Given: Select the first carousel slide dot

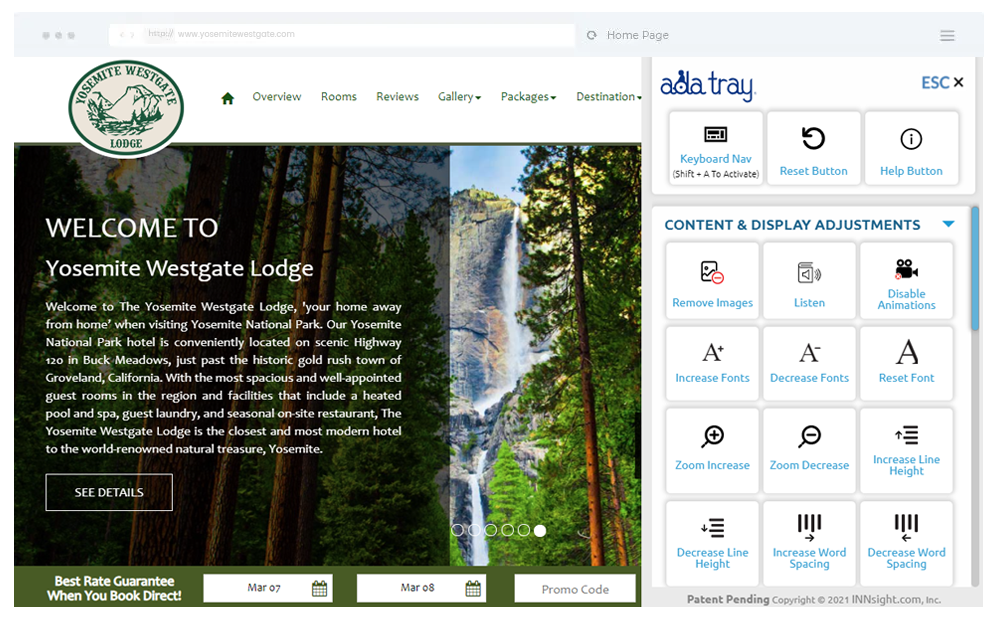Looking at the screenshot, I should tap(458, 530).
